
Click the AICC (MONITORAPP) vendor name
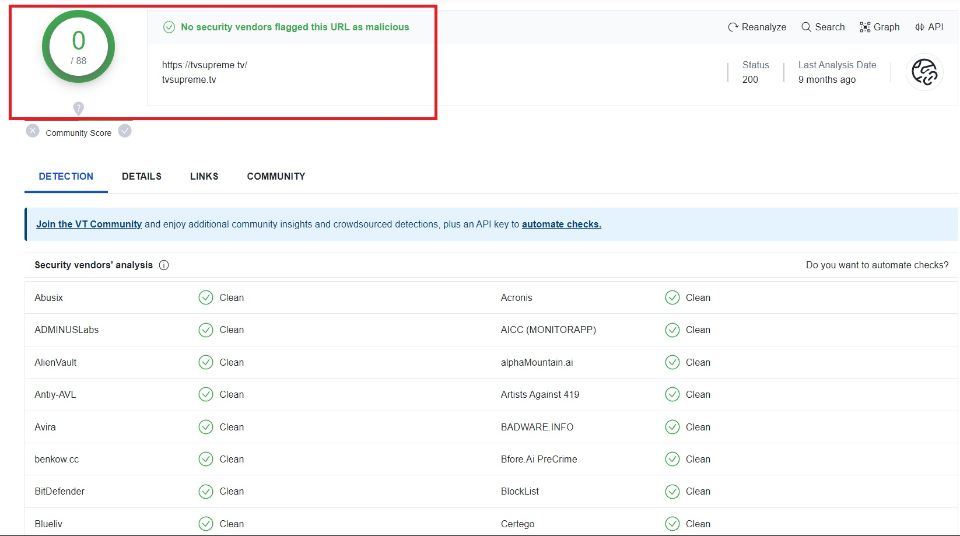549,330
